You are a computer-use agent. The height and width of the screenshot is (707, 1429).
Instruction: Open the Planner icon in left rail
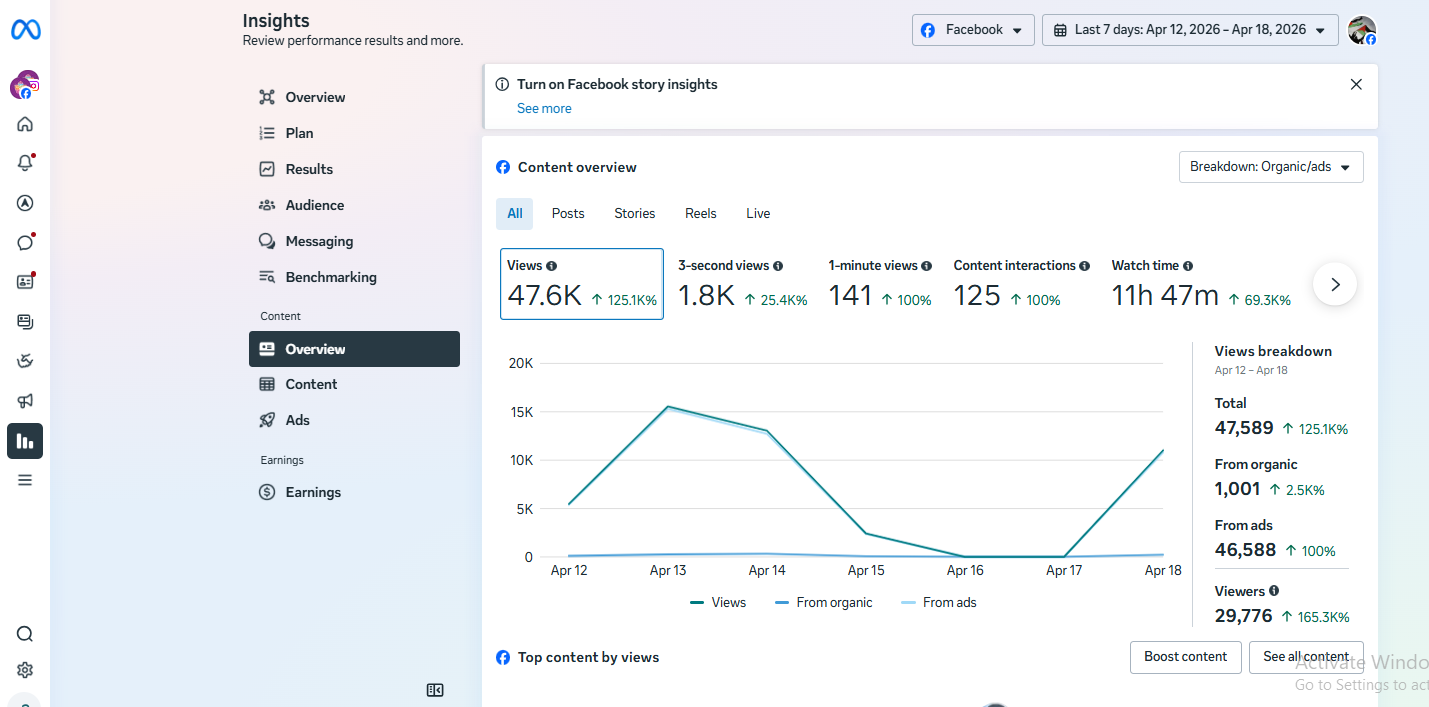(x=25, y=361)
